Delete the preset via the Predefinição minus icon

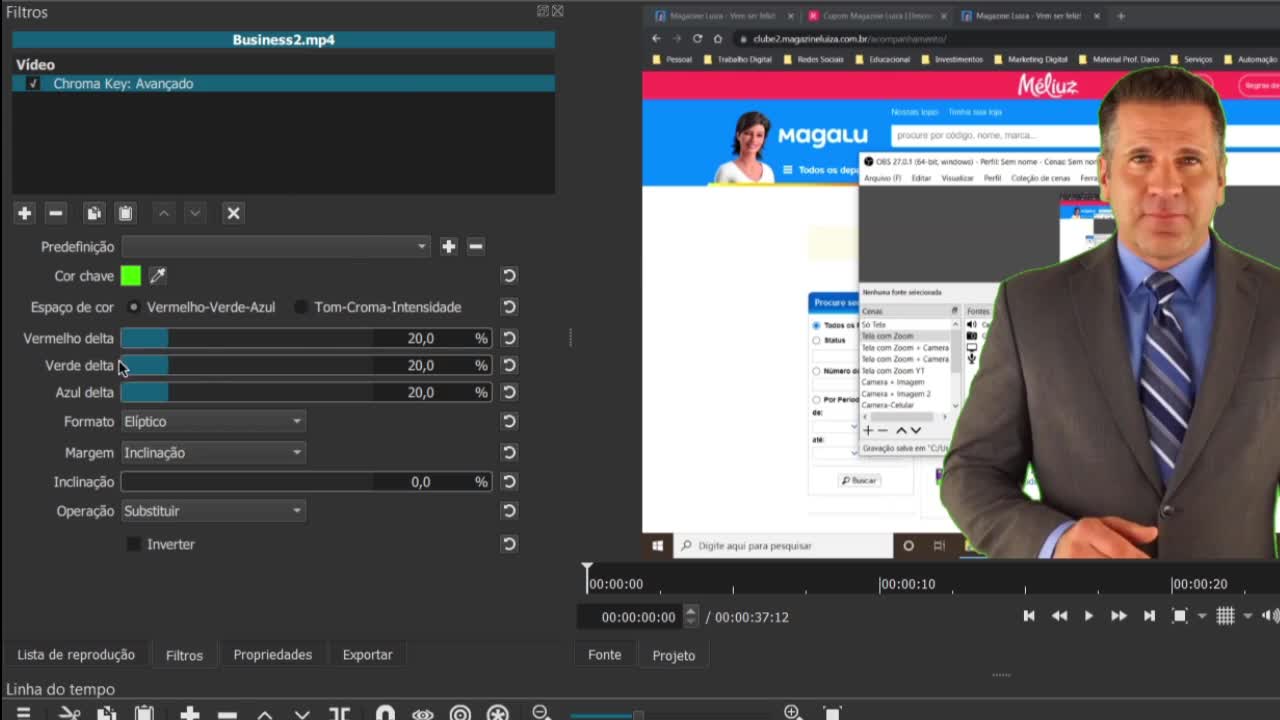click(476, 246)
